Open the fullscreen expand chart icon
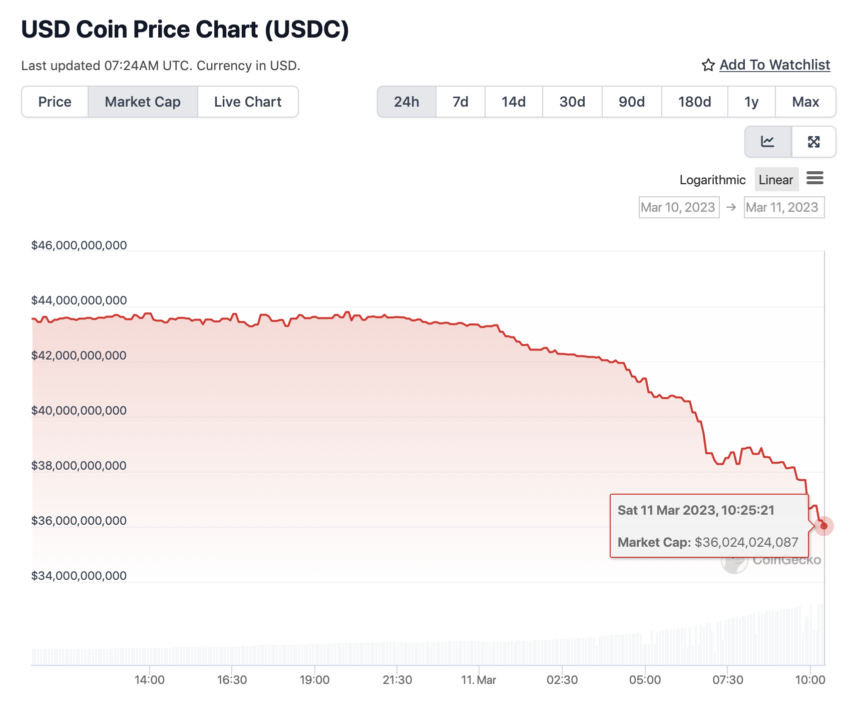The image size is (850, 709). click(x=814, y=141)
